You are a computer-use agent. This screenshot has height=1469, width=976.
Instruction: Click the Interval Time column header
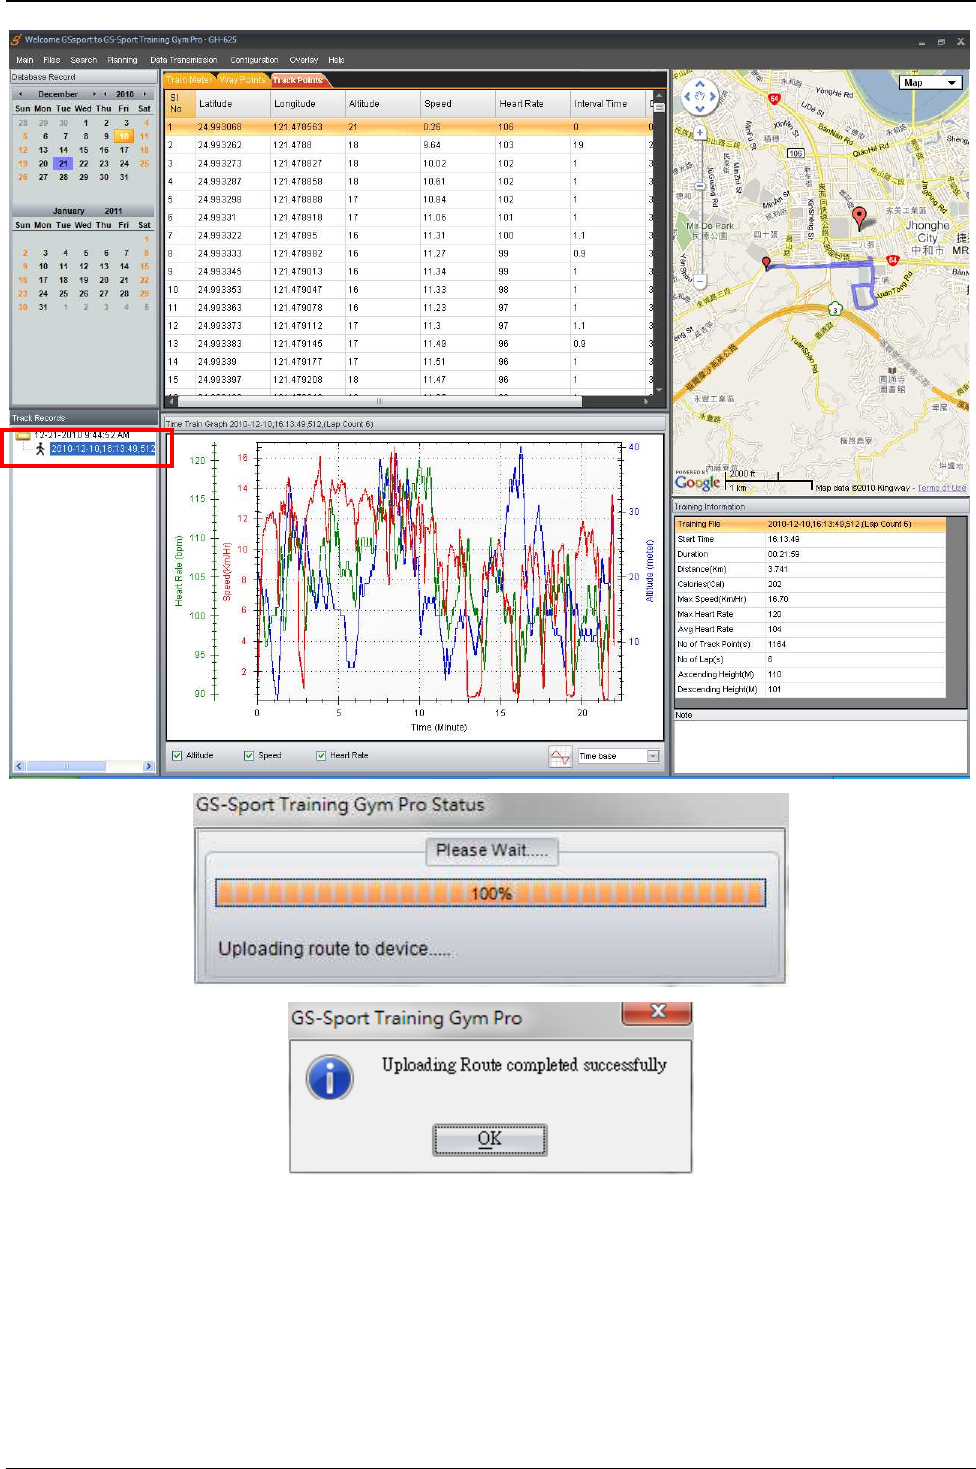(608, 103)
